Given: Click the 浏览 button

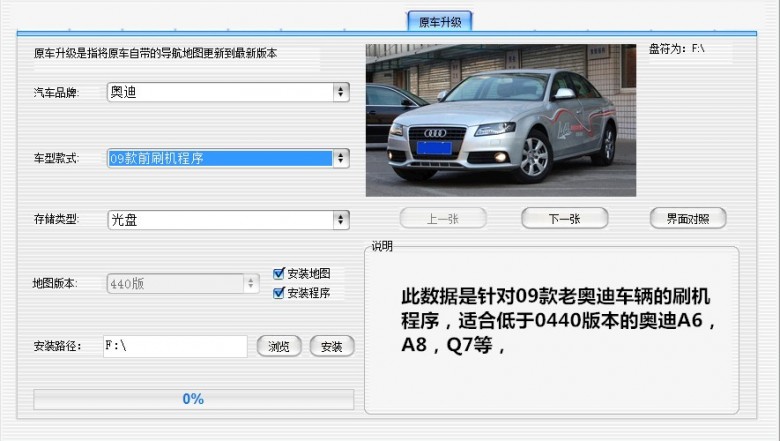Looking at the screenshot, I should click(x=279, y=346).
